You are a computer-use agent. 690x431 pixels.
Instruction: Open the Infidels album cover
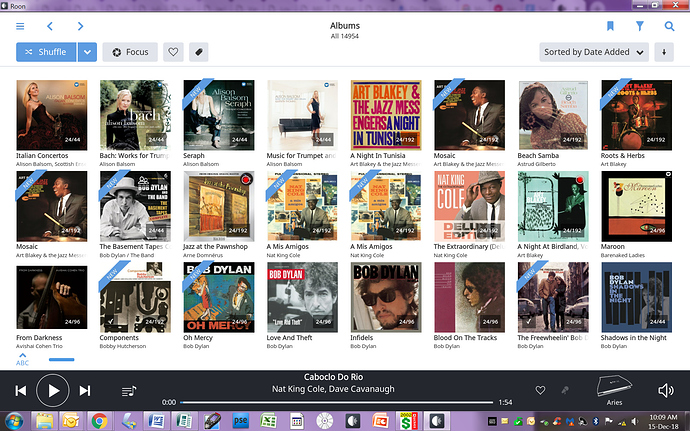click(386, 297)
